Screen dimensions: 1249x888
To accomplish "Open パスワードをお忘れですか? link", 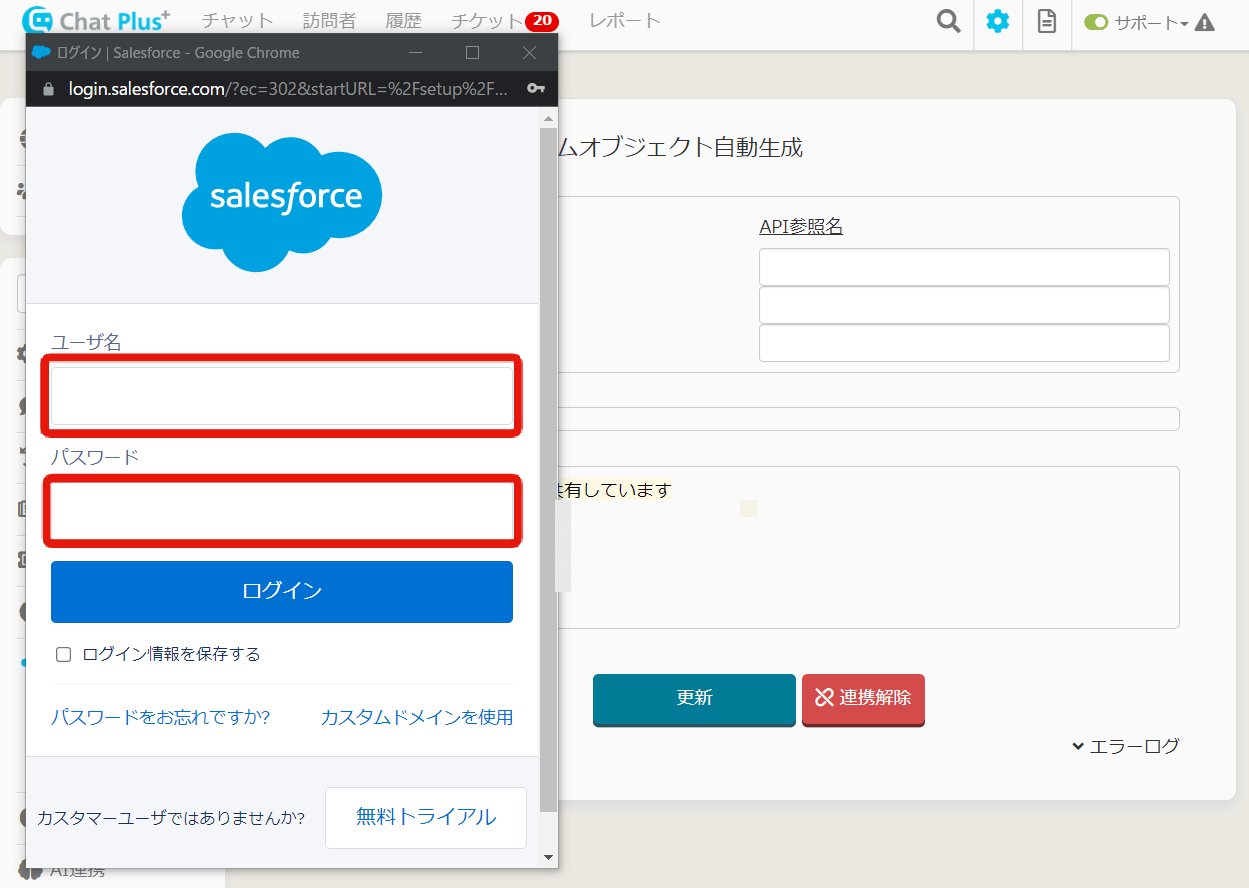I will 160,717.
